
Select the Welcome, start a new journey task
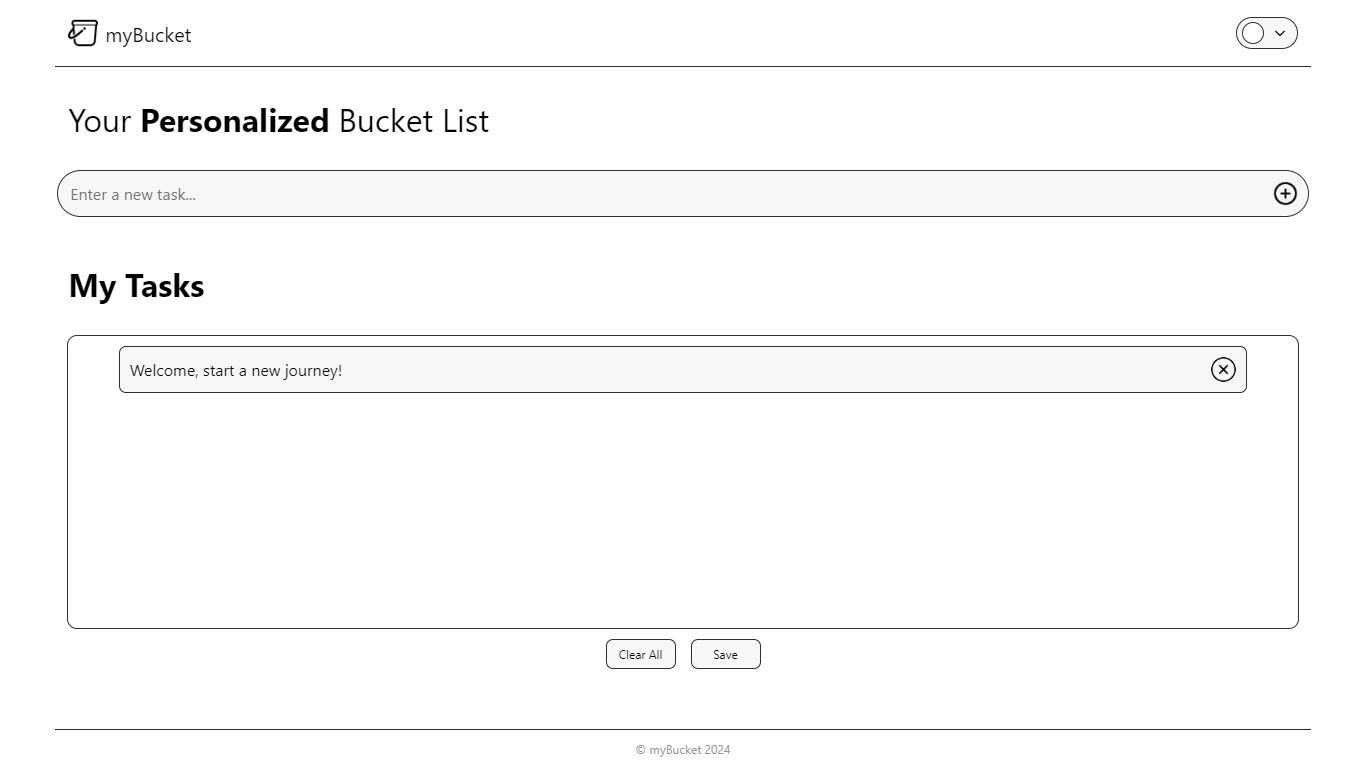click(x=683, y=370)
